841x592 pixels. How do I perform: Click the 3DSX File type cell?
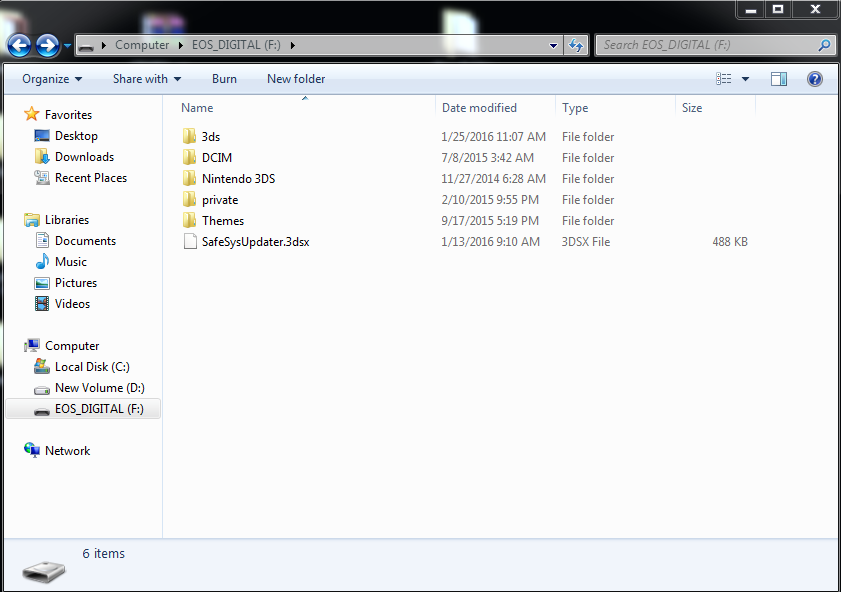[586, 242]
